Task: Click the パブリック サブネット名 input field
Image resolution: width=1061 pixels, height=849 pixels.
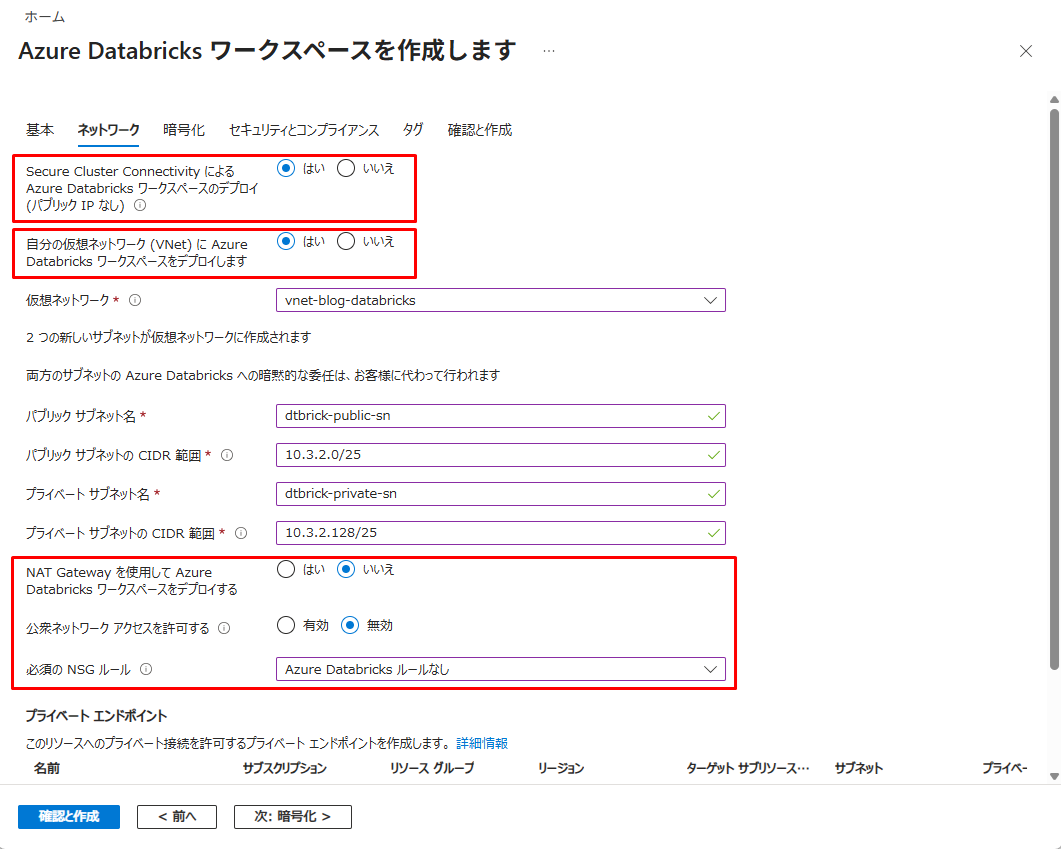Action: 500,416
